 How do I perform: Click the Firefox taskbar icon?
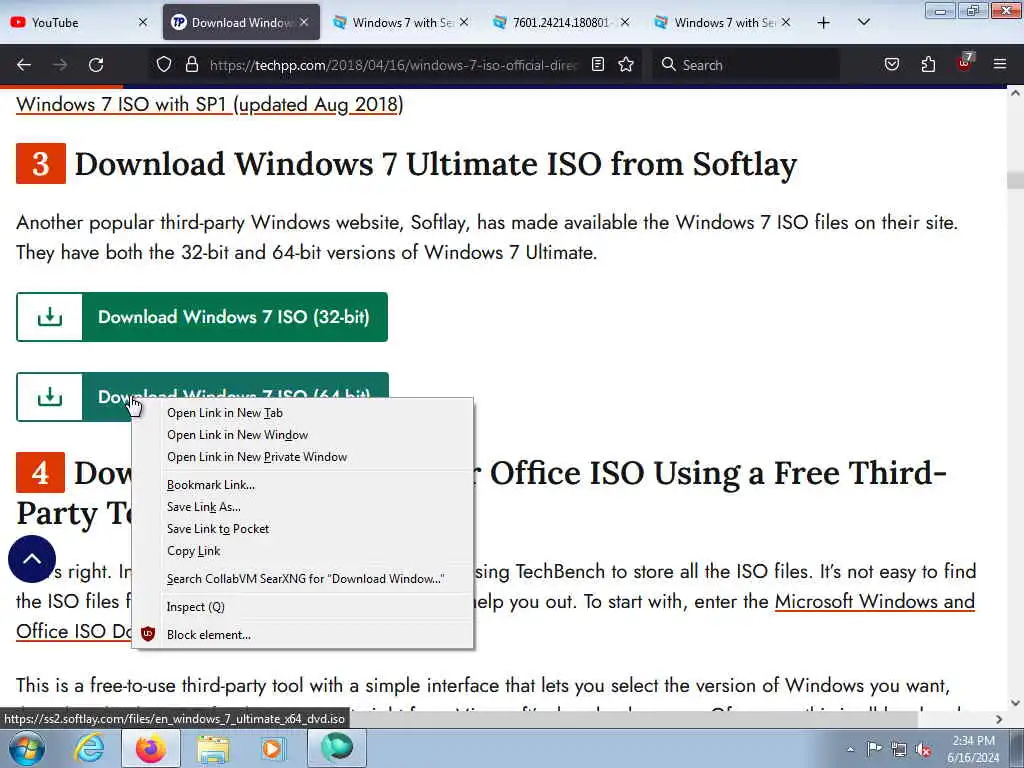[x=151, y=748]
